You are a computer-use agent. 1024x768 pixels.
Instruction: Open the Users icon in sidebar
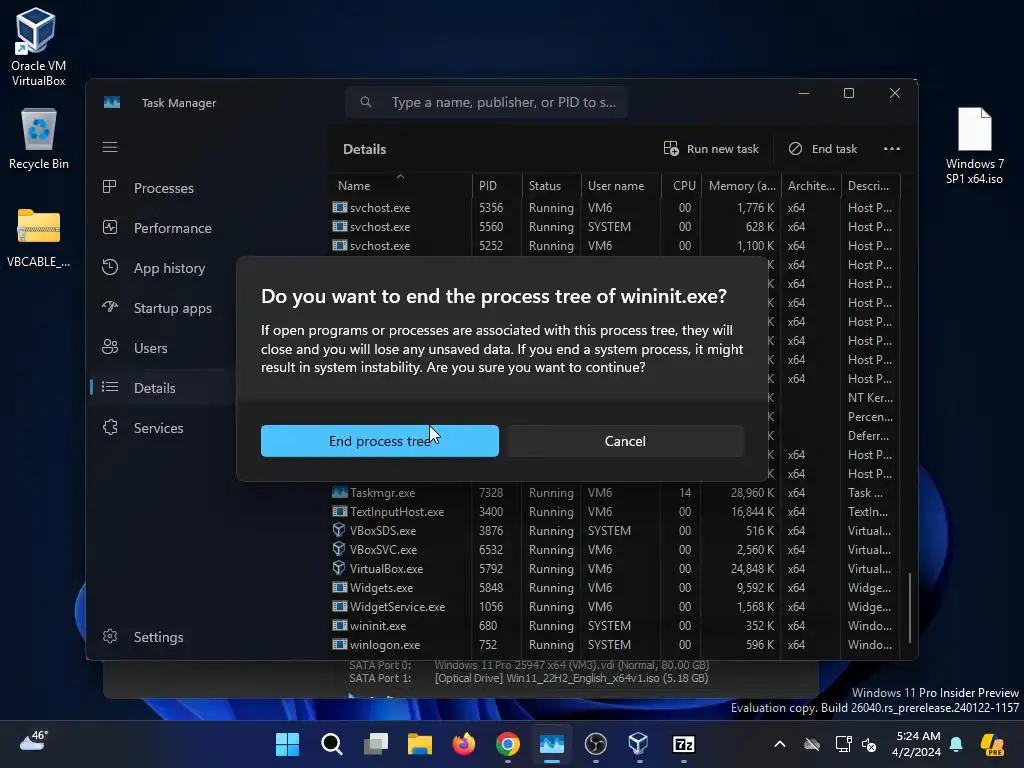tap(110, 347)
